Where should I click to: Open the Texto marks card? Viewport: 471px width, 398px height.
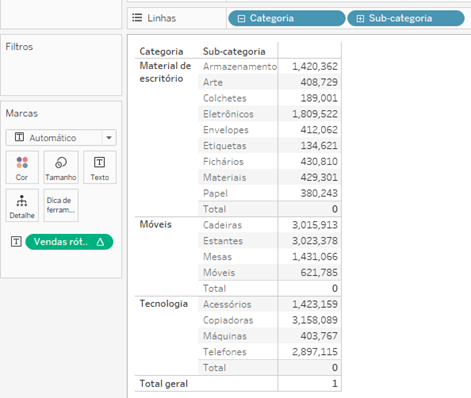(x=100, y=167)
